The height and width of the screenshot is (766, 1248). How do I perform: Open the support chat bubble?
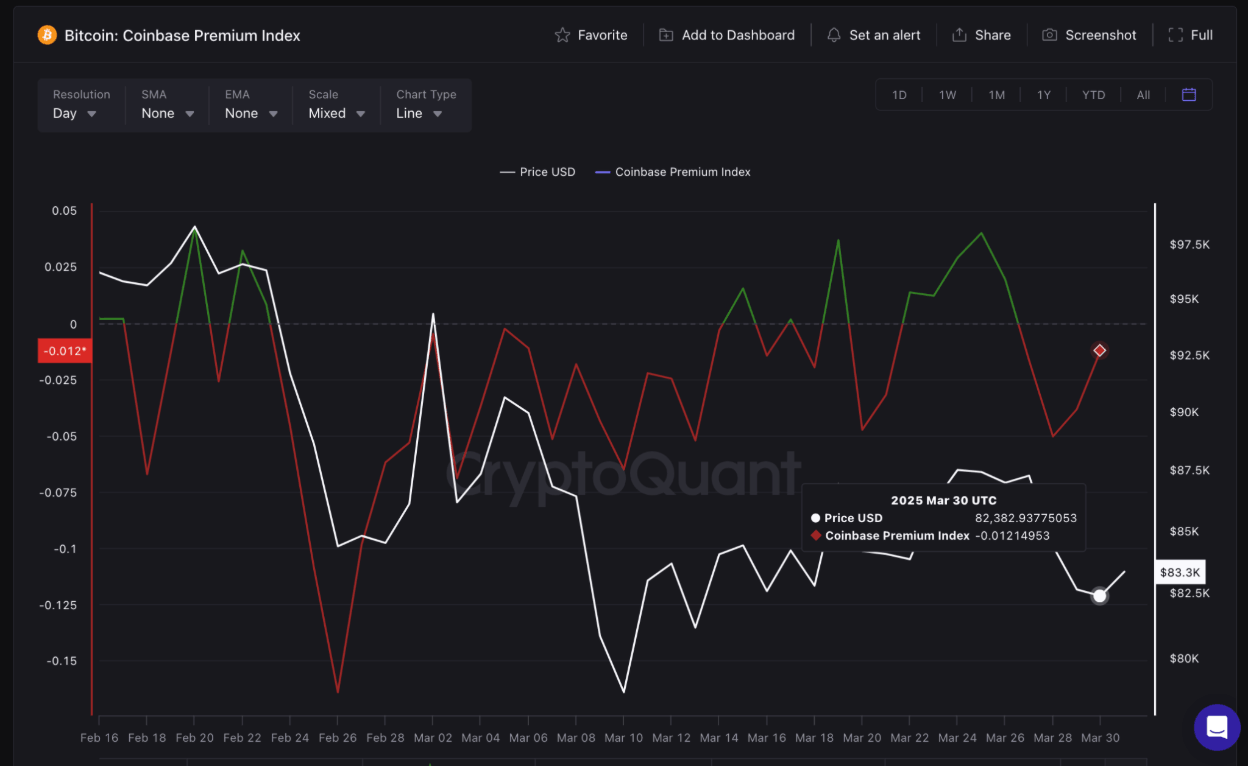1216,728
